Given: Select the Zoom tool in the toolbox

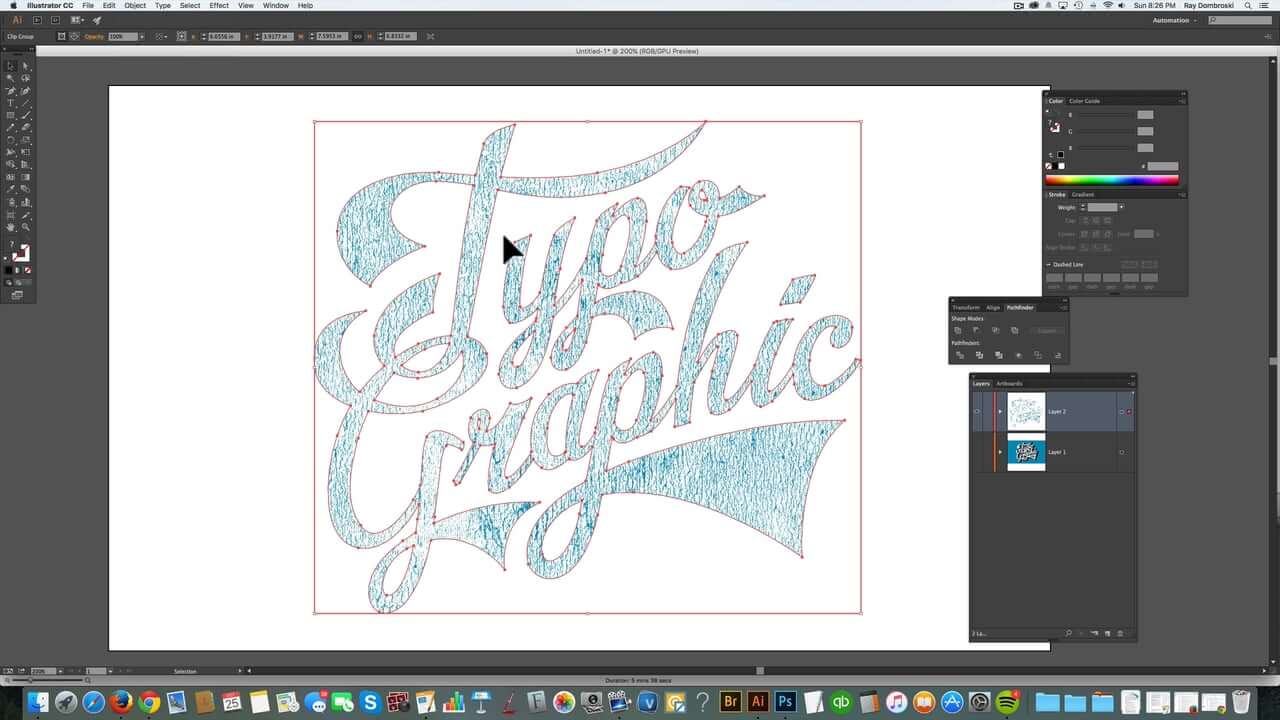Looking at the screenshot, I should coord(25,227).
